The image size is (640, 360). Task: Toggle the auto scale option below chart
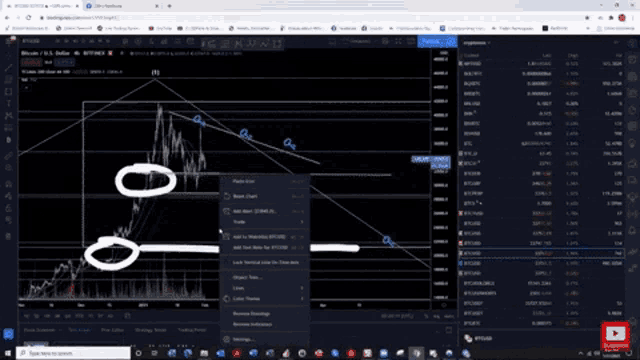click(448, 316)
